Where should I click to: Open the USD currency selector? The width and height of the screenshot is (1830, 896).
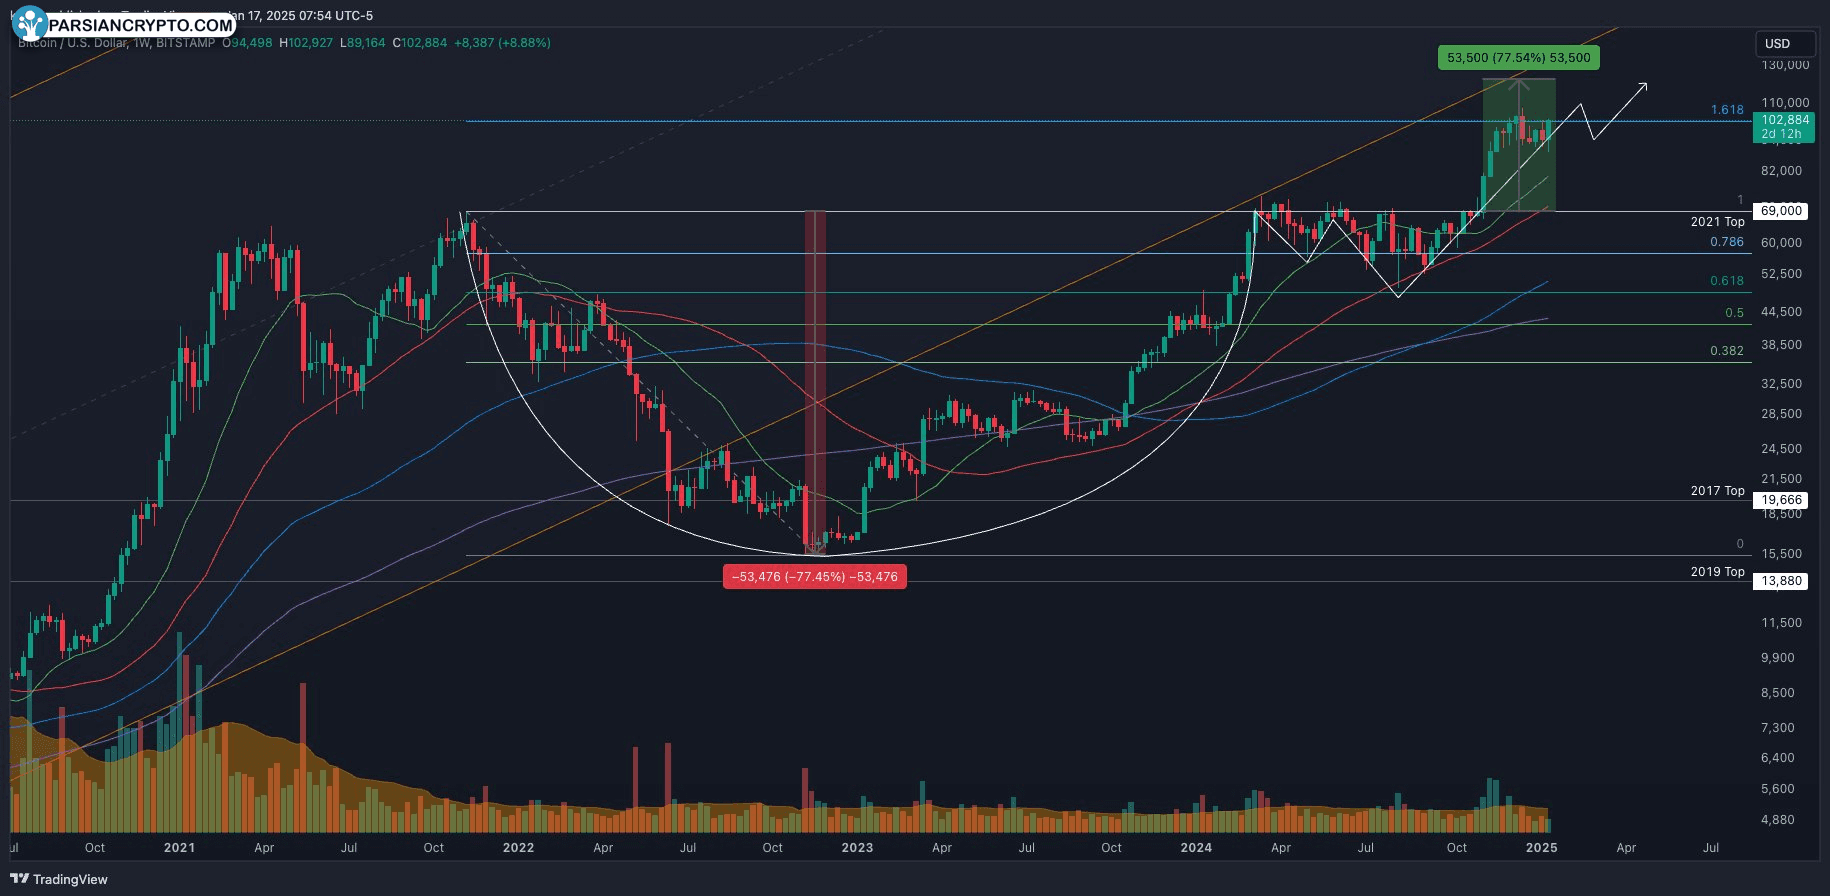[1785, 44]
